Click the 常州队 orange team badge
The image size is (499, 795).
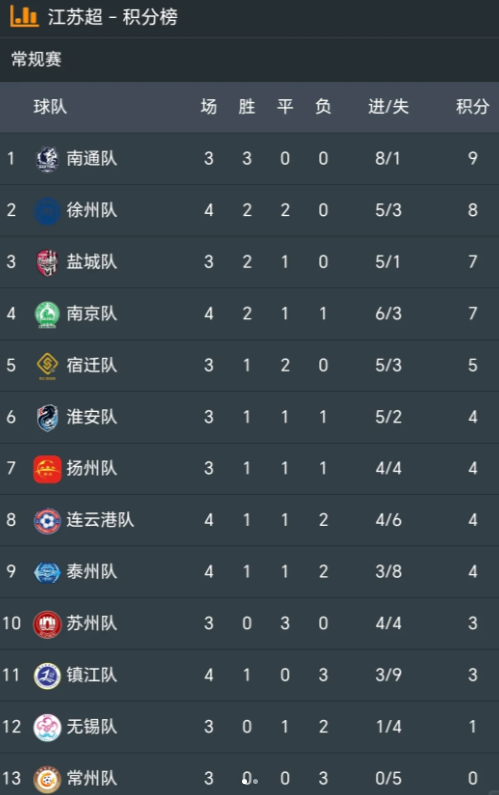[47, 779]
